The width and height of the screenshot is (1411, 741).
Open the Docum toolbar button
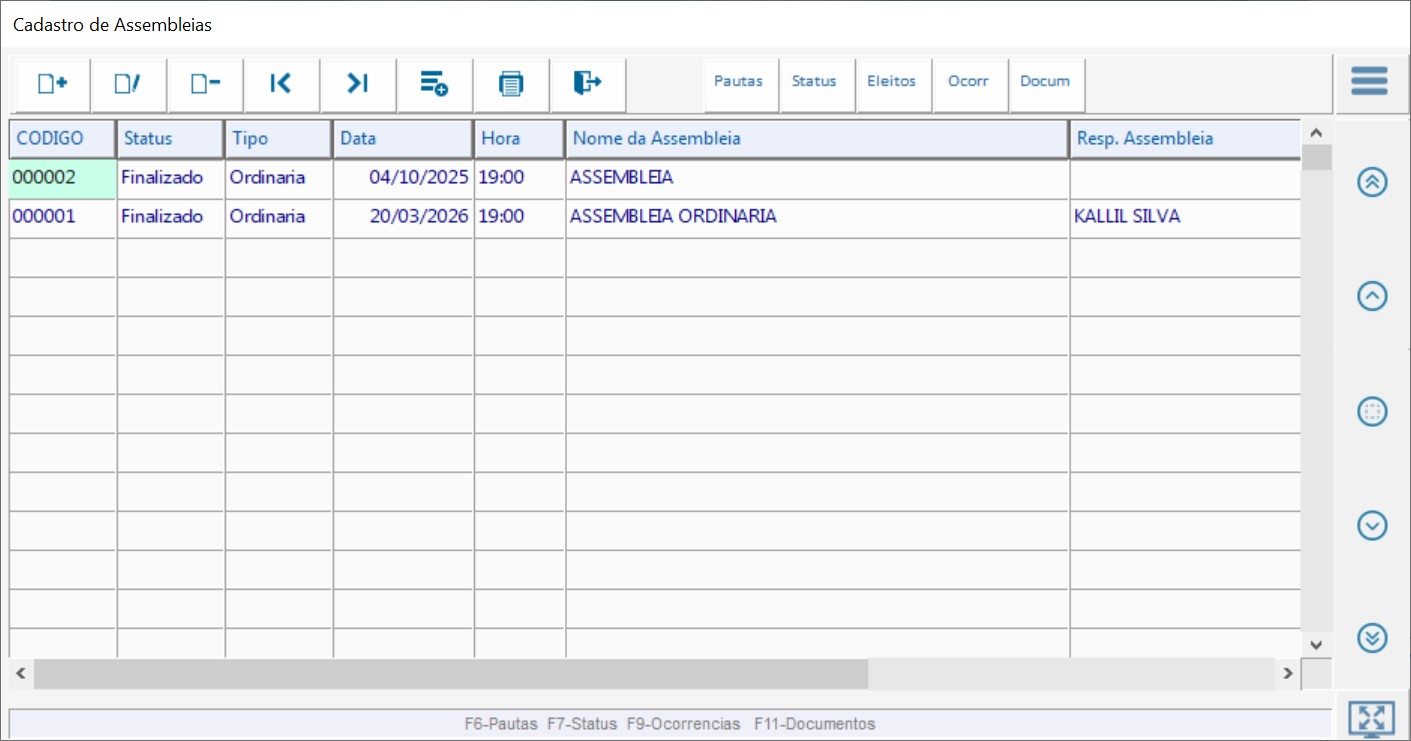click(x=1045, y=82)
